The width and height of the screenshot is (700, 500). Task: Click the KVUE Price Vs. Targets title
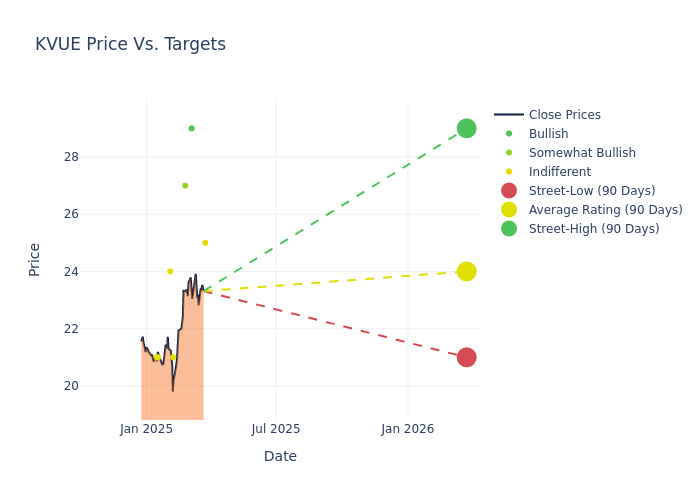tap(130, 44)
